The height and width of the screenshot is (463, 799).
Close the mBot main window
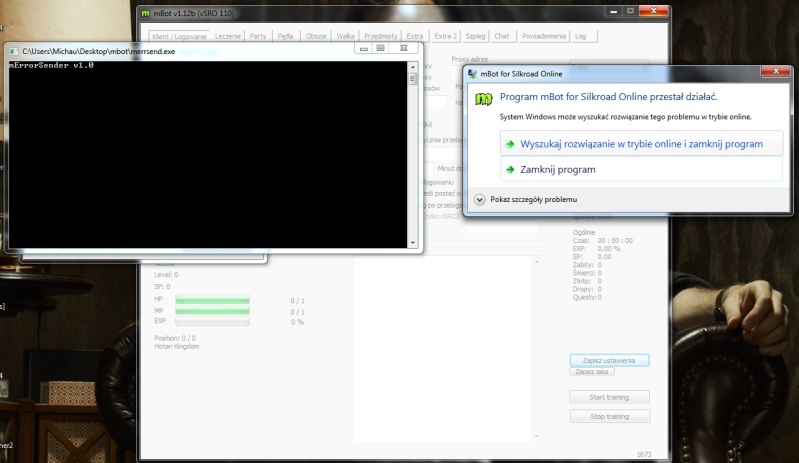point(653,11)
